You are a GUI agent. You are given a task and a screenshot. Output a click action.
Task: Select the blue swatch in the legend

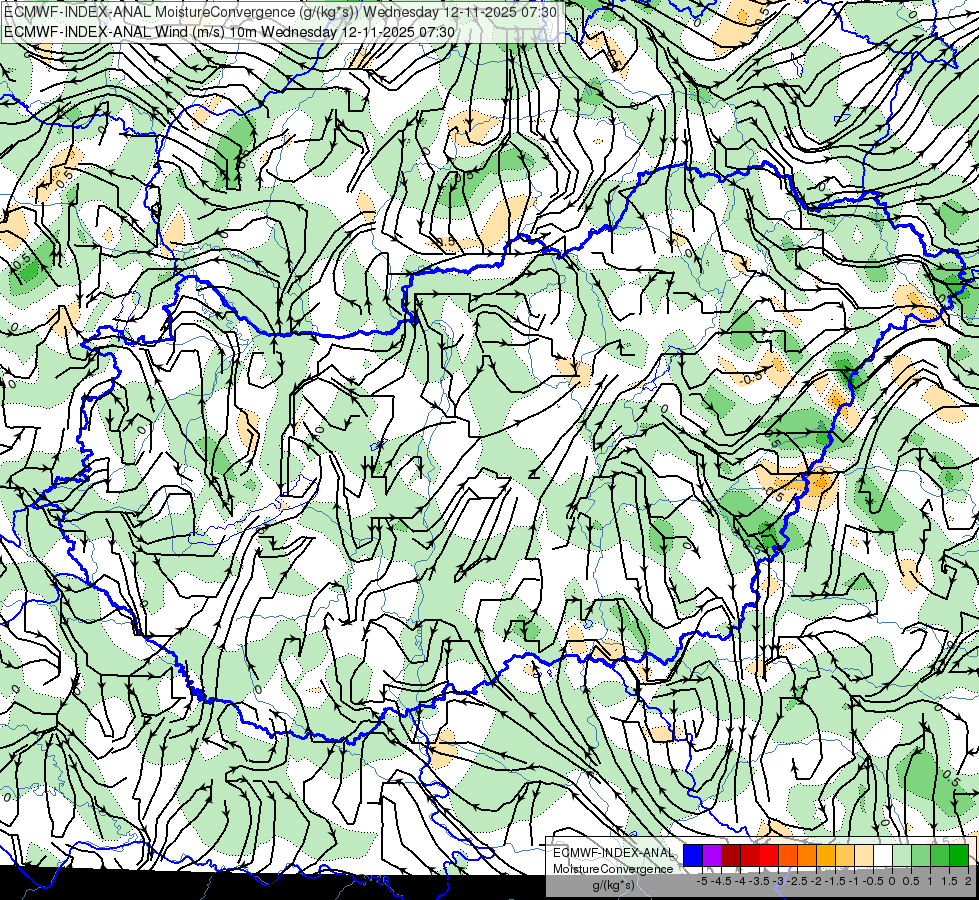(693, 855)
